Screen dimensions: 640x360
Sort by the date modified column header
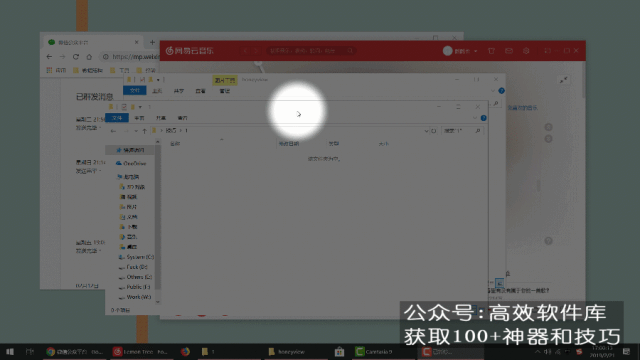289,144
